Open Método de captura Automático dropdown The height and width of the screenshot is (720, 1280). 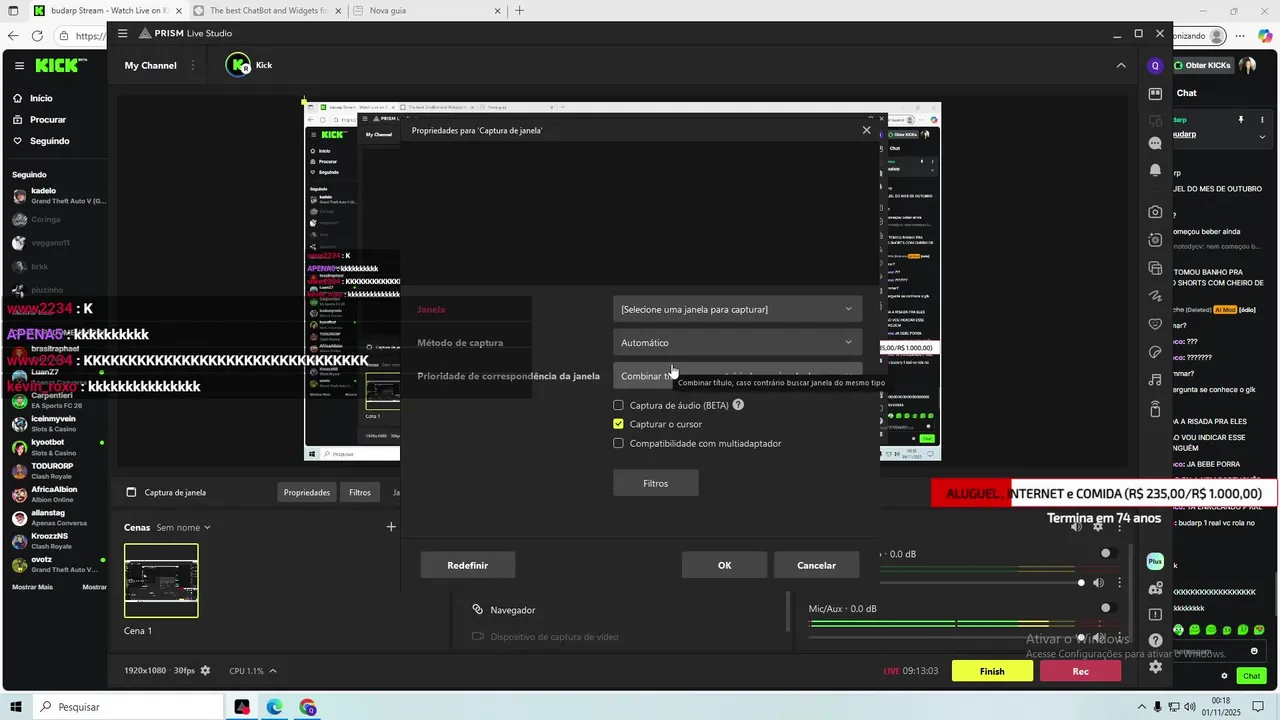[737, 342]
